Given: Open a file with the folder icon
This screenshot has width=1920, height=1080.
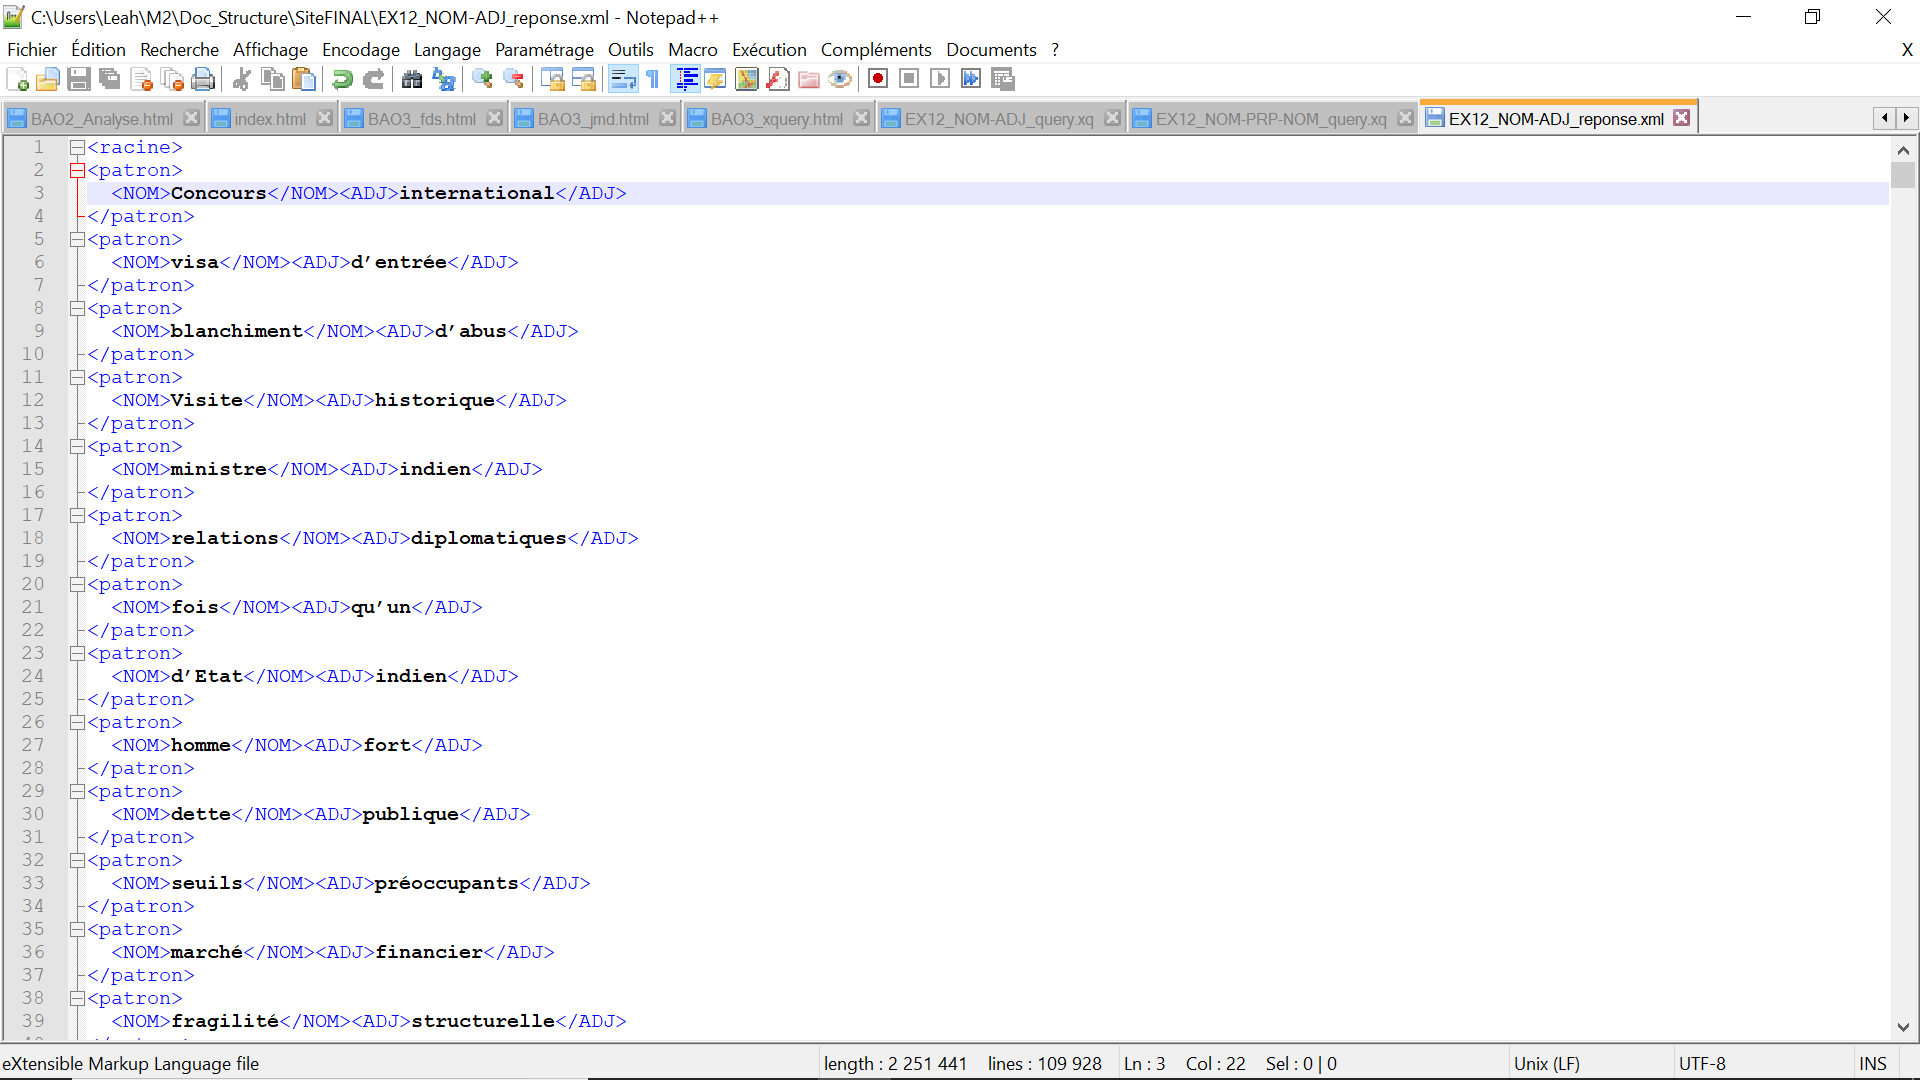Looking at the screenshot, I should tap(48, 80).
